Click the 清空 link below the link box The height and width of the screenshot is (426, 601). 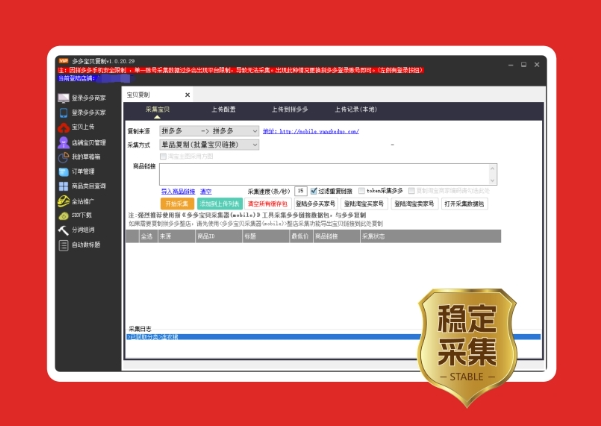point(206,191)
